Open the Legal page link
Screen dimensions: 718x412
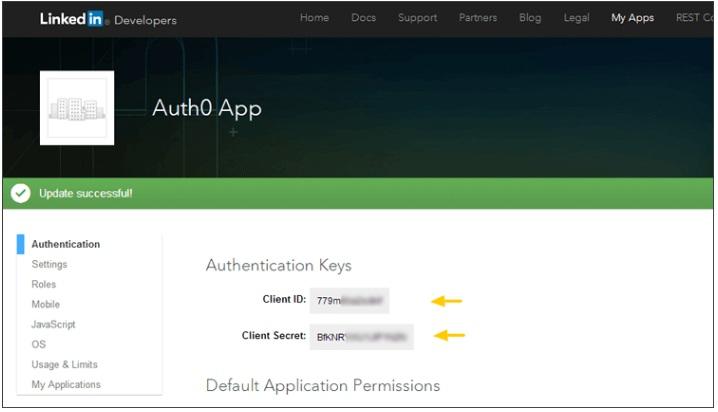coord(576,18)
